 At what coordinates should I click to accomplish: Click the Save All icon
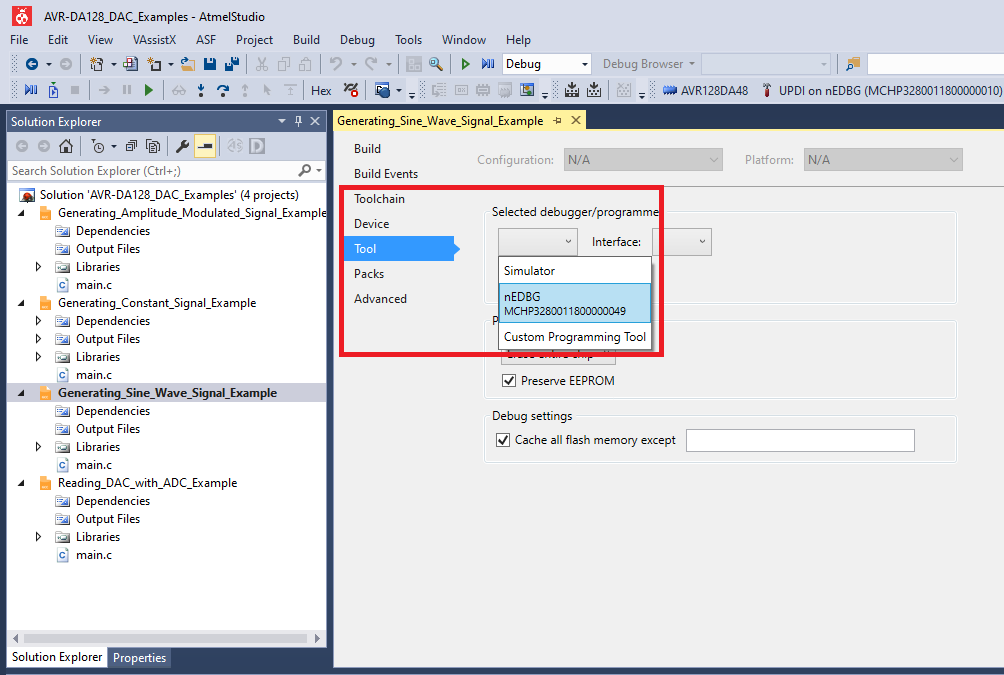(x=232, y=64)
